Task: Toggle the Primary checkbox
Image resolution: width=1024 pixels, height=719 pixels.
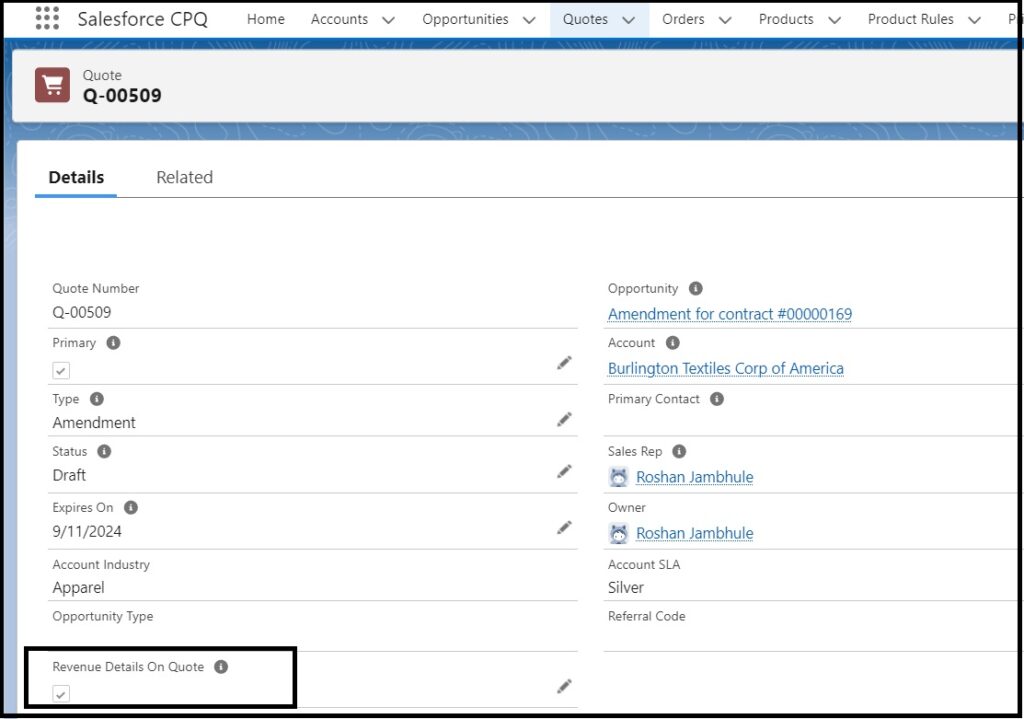Action: coord(61,371)
